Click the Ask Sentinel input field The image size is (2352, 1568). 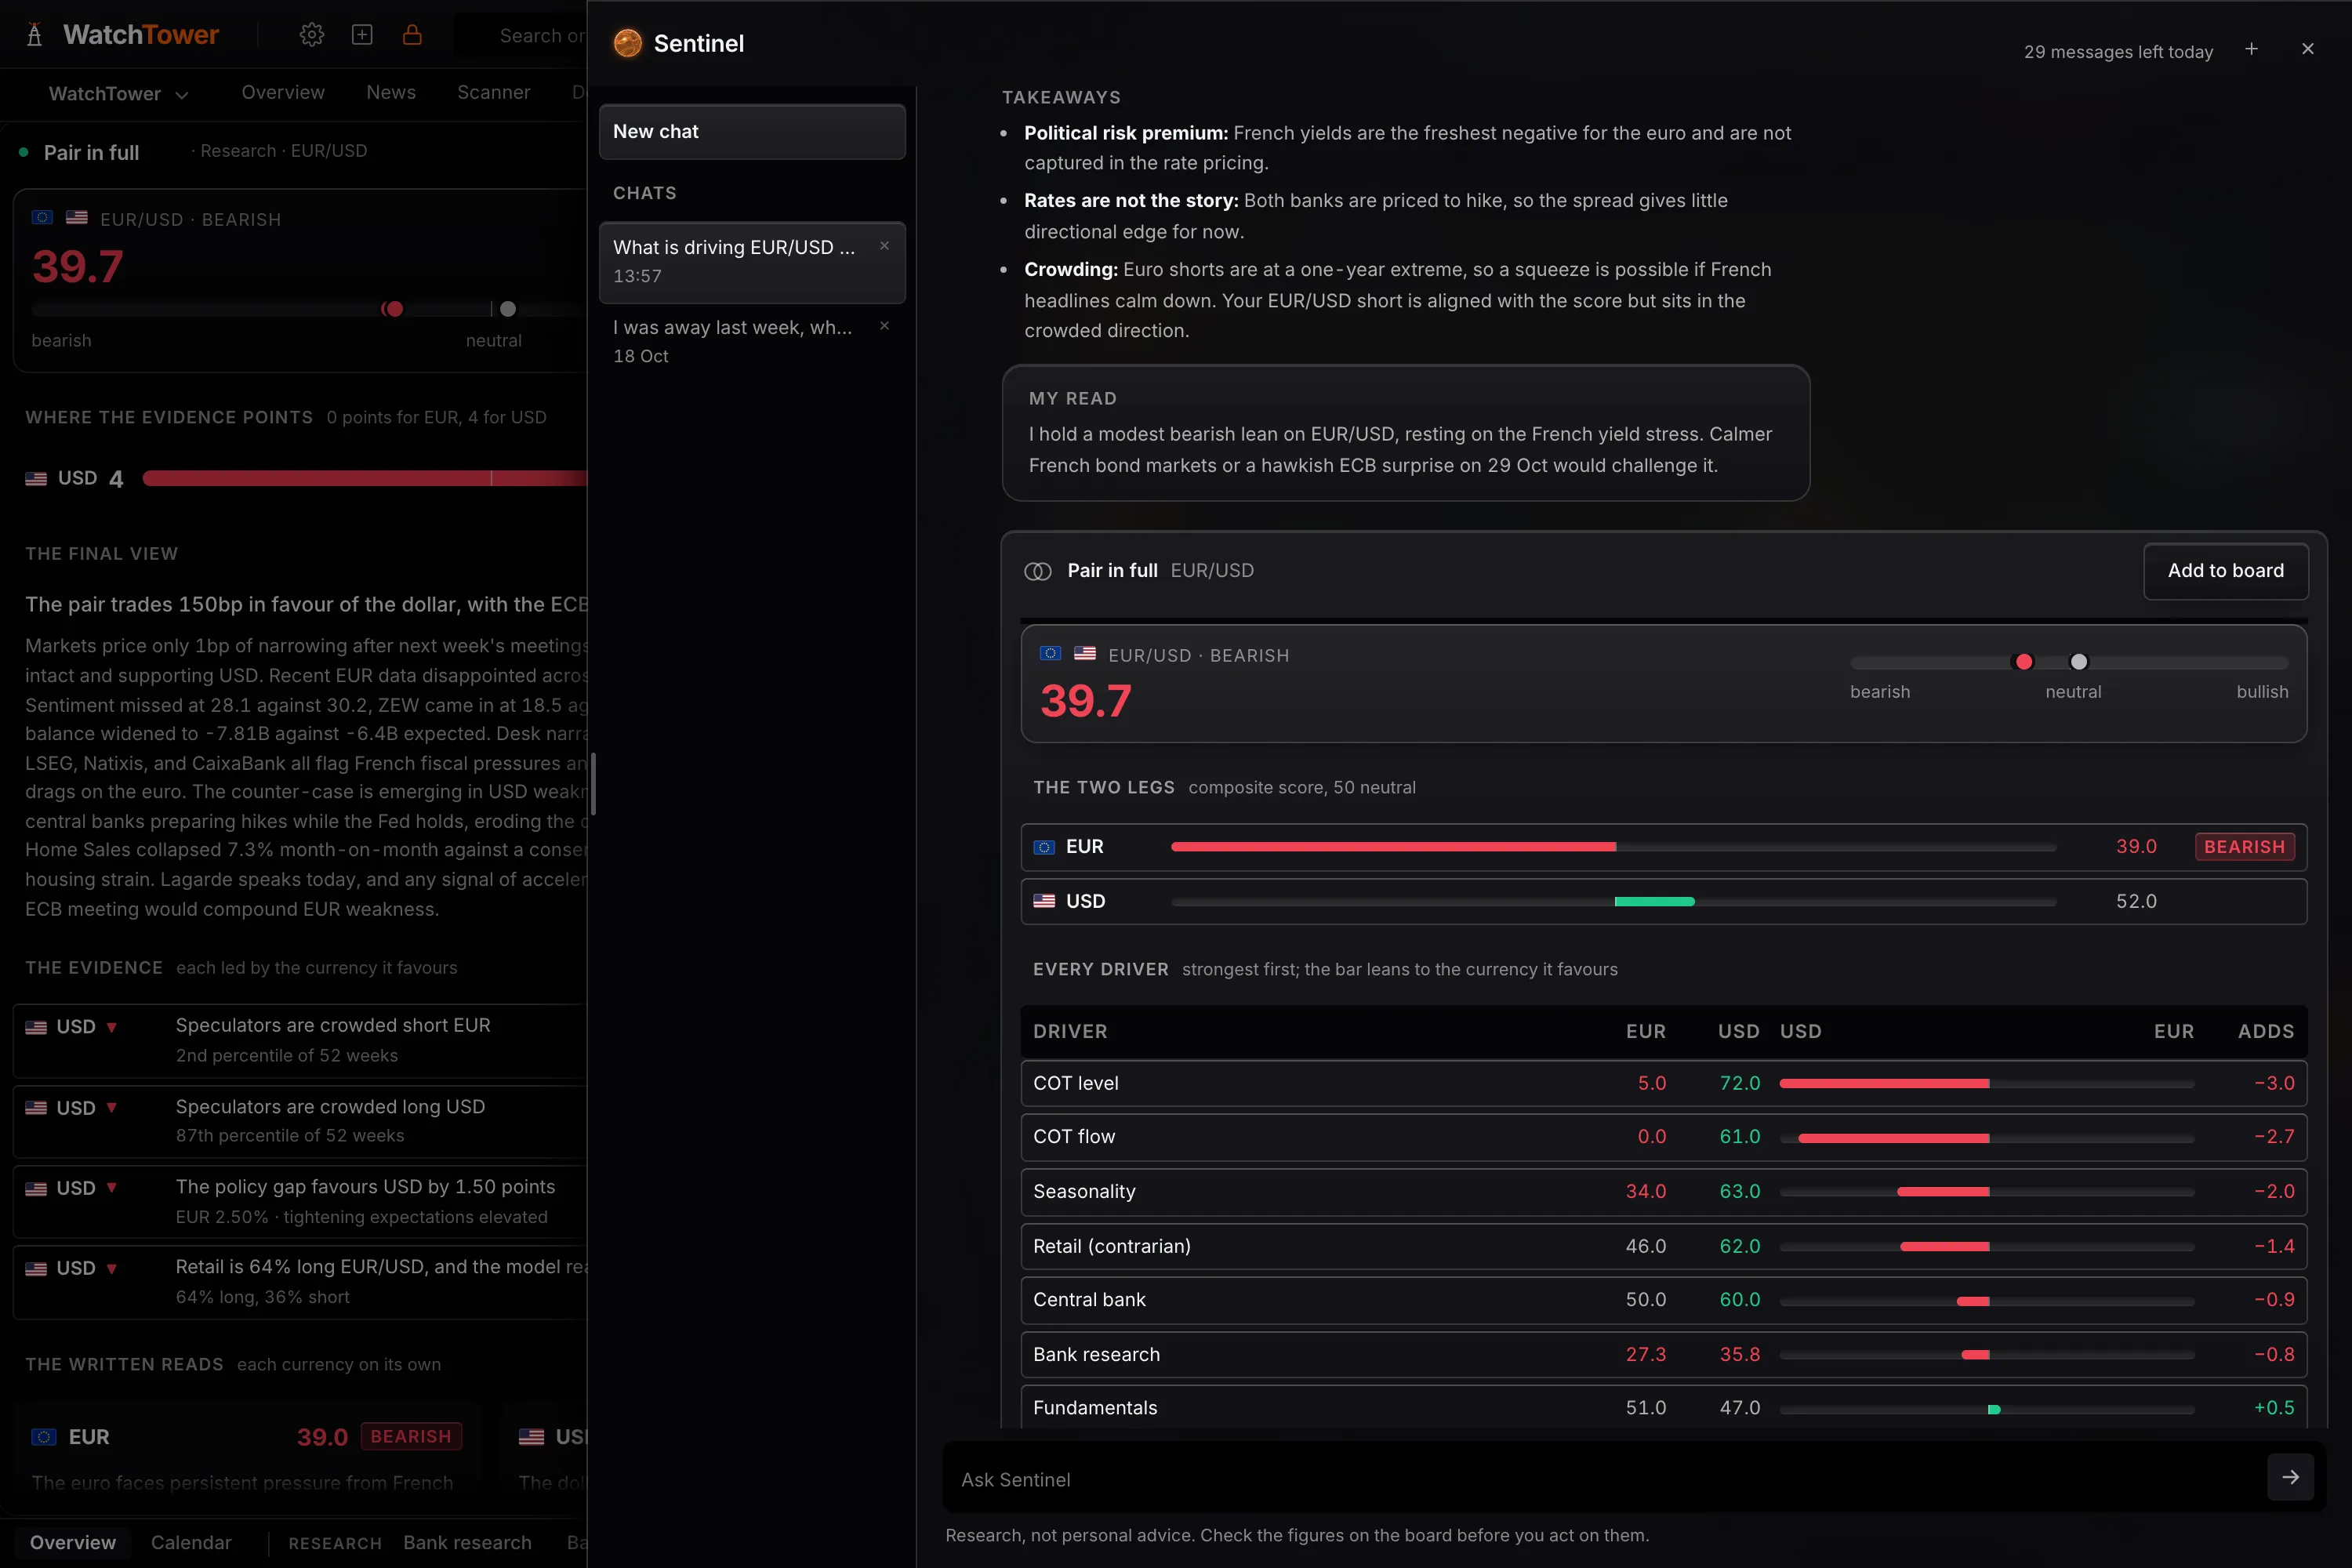click(1605, 1478)
